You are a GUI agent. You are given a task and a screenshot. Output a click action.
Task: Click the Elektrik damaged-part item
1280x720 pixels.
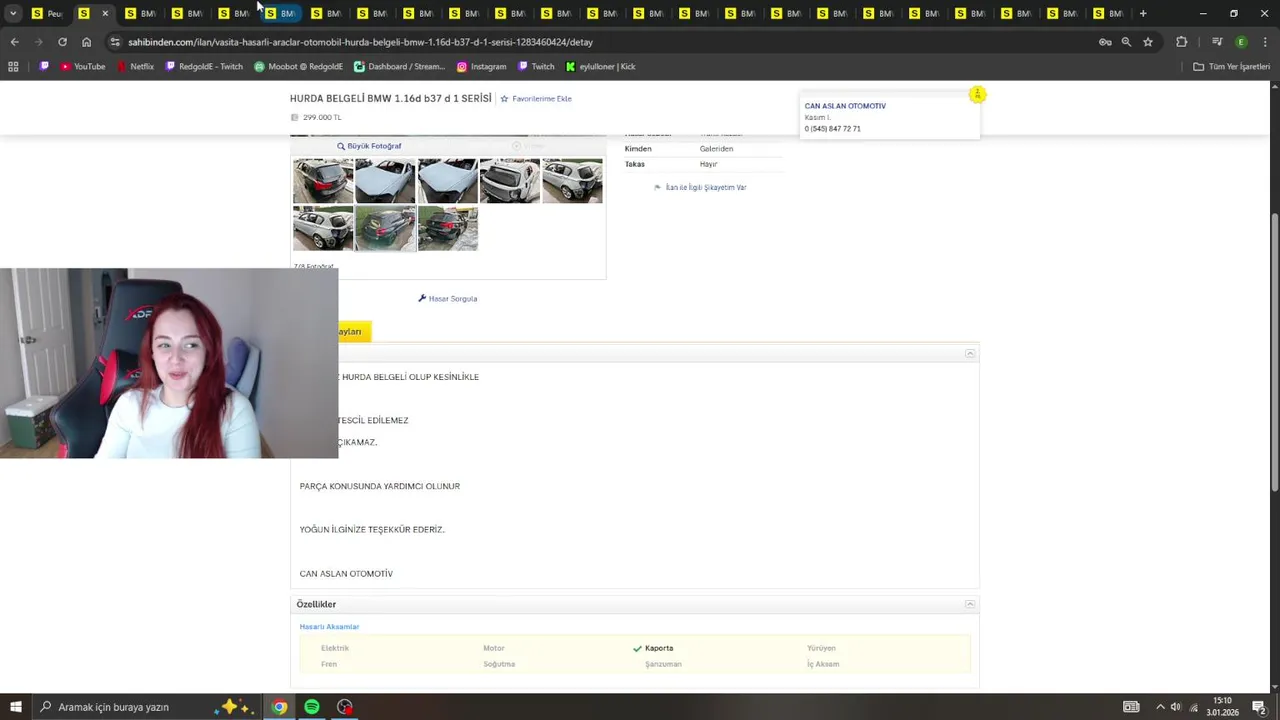pyautogui.click(x=335, y=648)
